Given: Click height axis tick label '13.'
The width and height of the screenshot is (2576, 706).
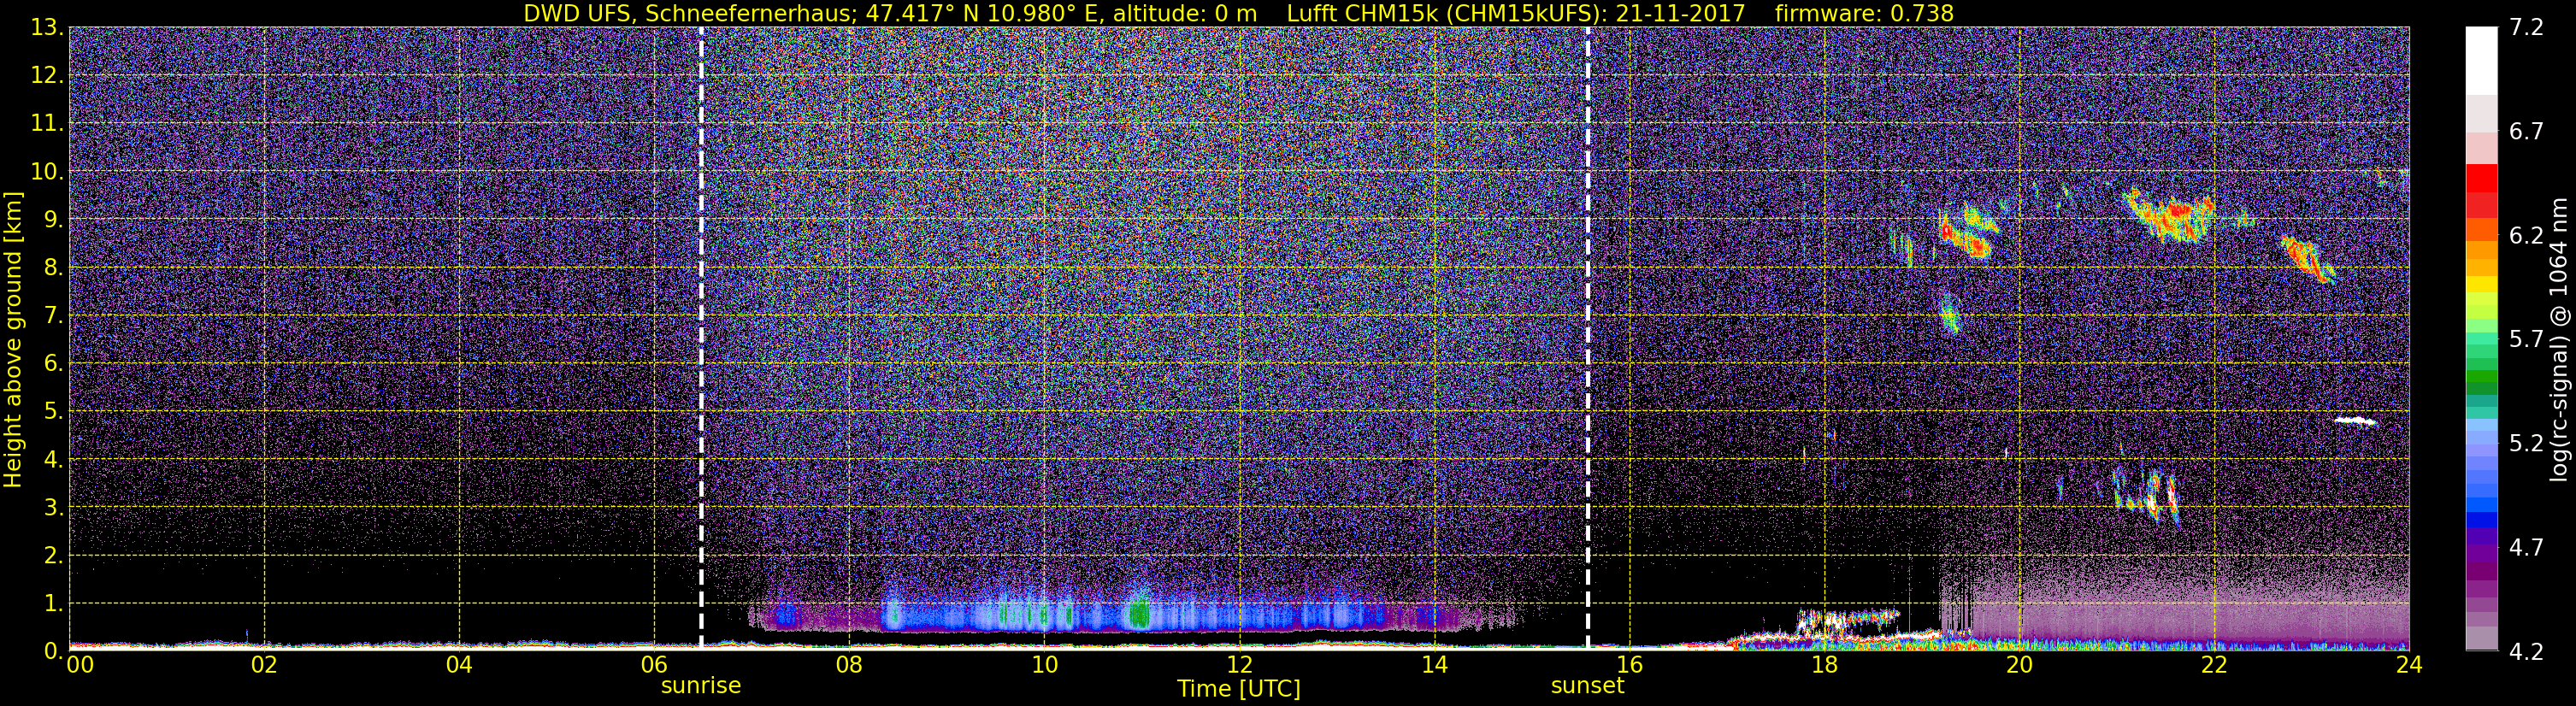Looking at the screenshot, I should tap(46, 28).
